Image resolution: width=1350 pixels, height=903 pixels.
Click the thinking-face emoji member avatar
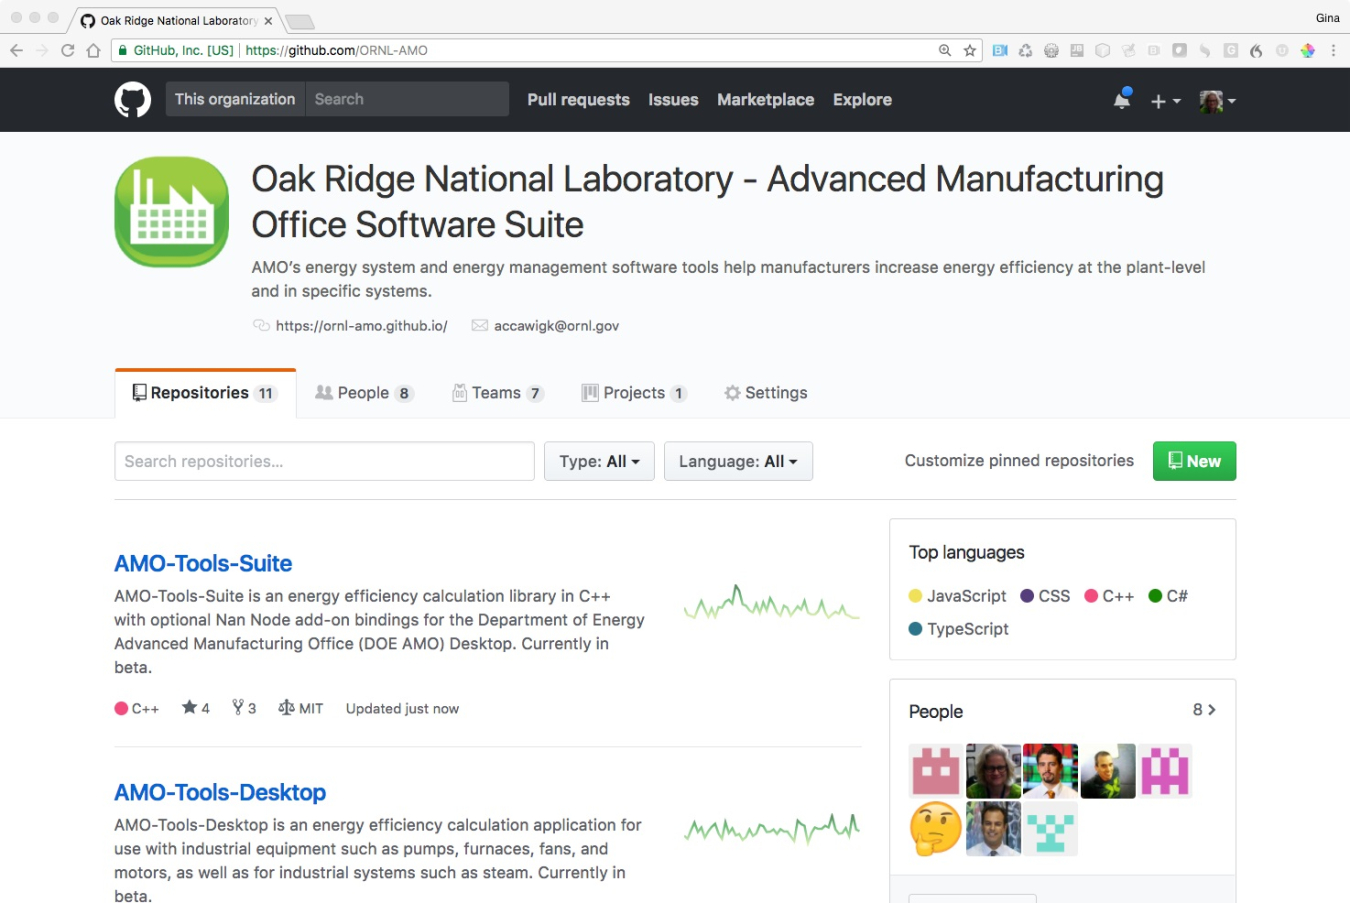(x=936, y=829)
